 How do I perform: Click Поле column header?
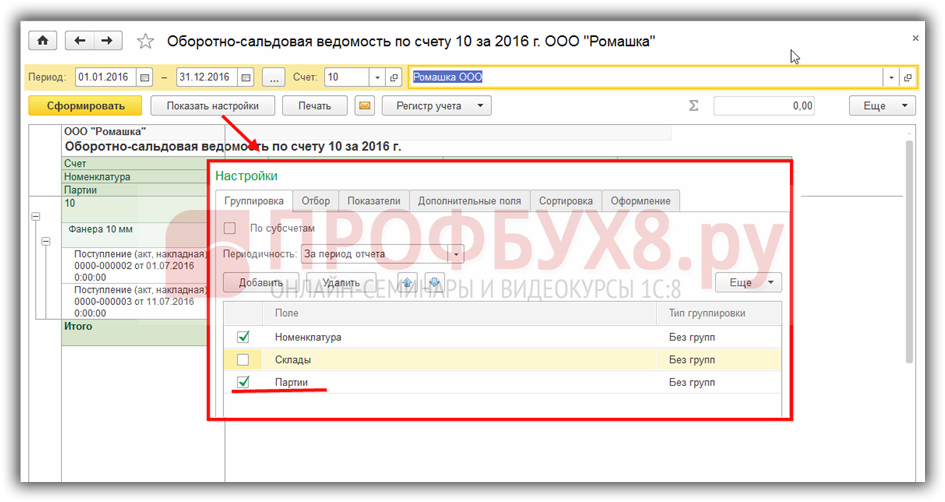(459, 313)
